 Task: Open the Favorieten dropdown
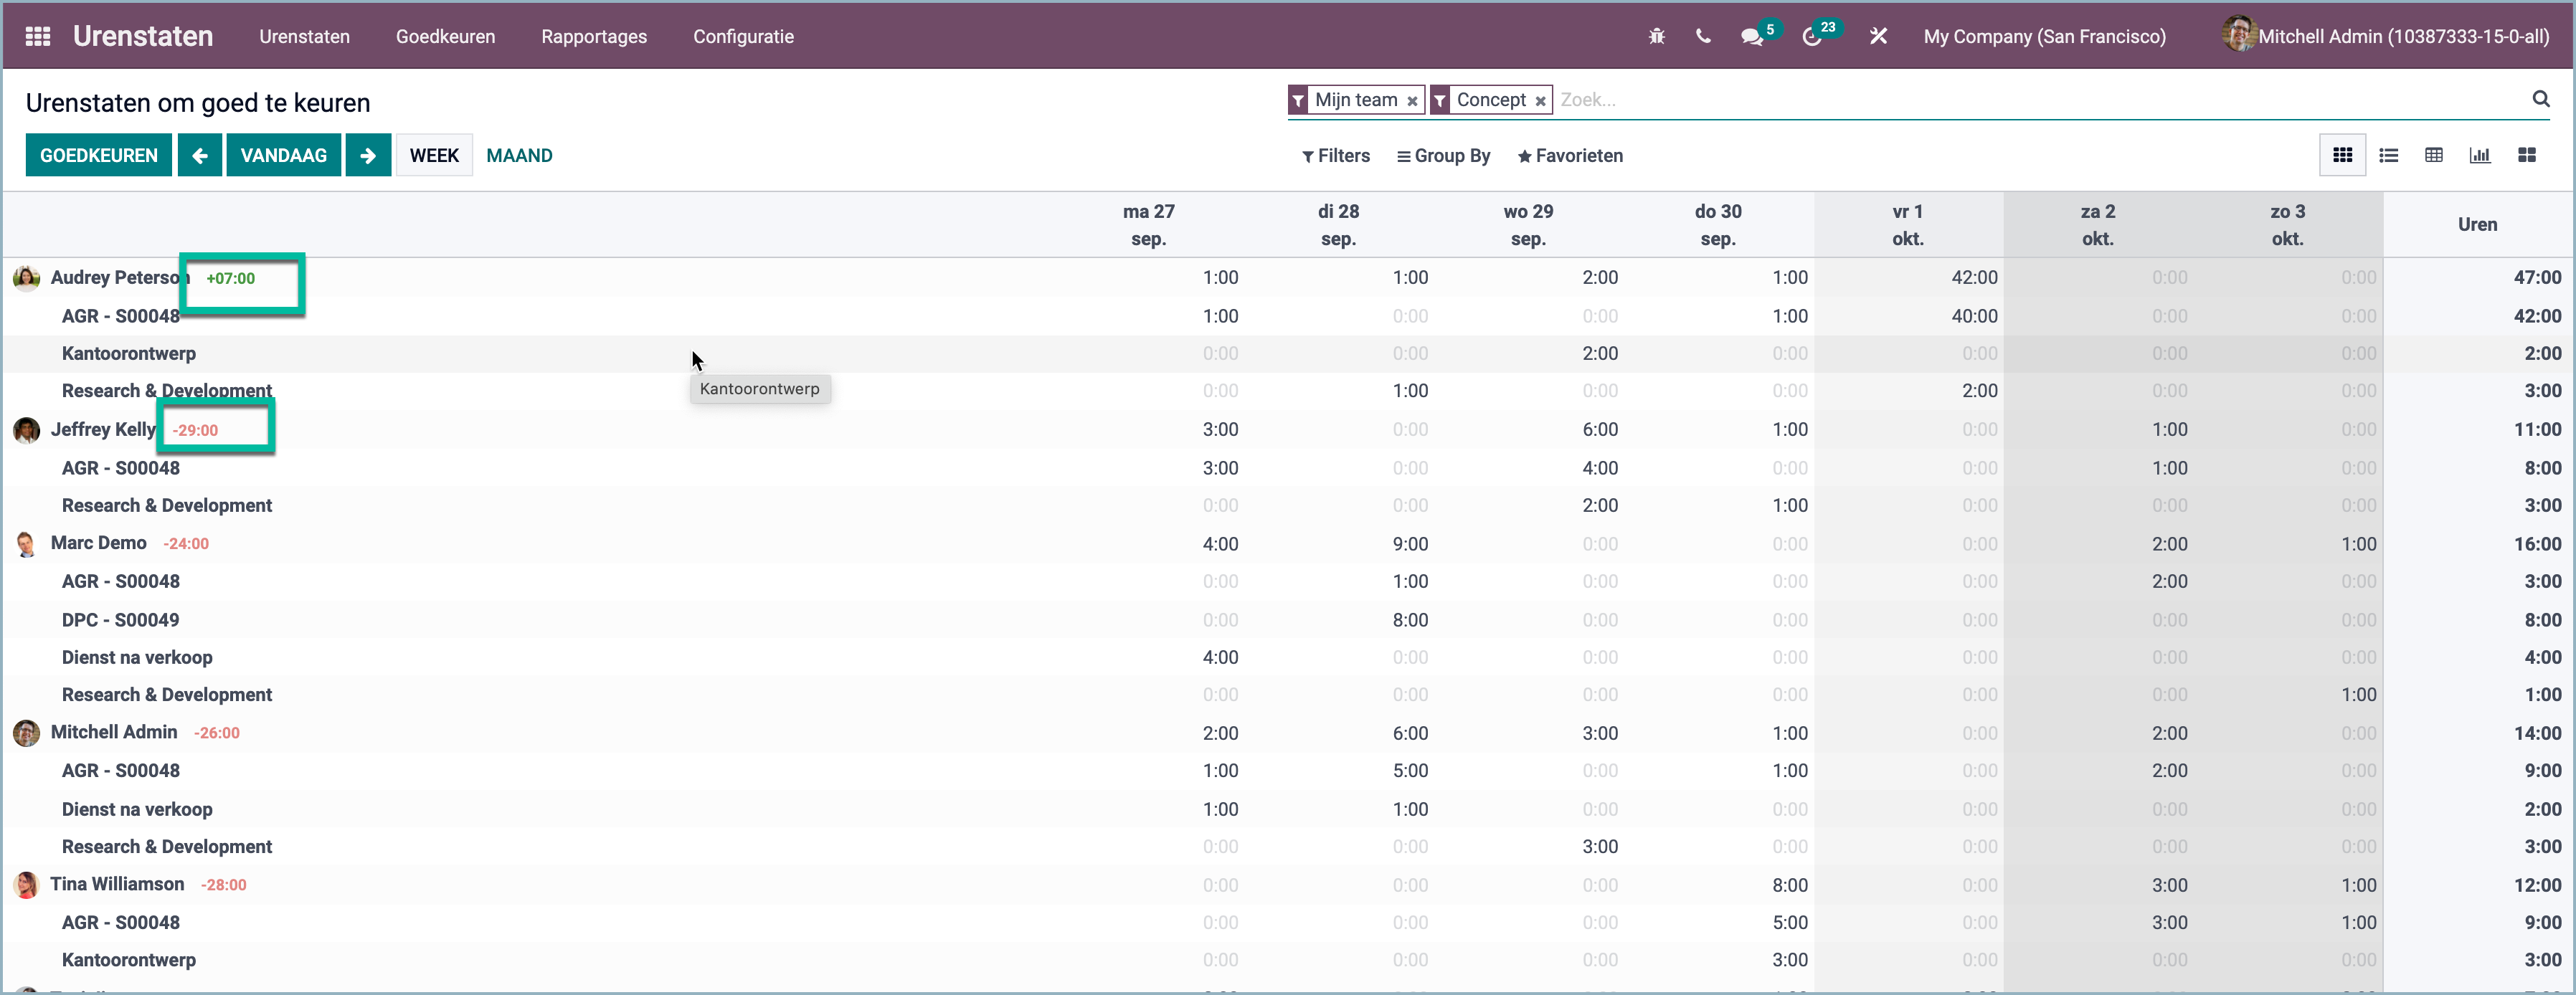click(1570, 156)
